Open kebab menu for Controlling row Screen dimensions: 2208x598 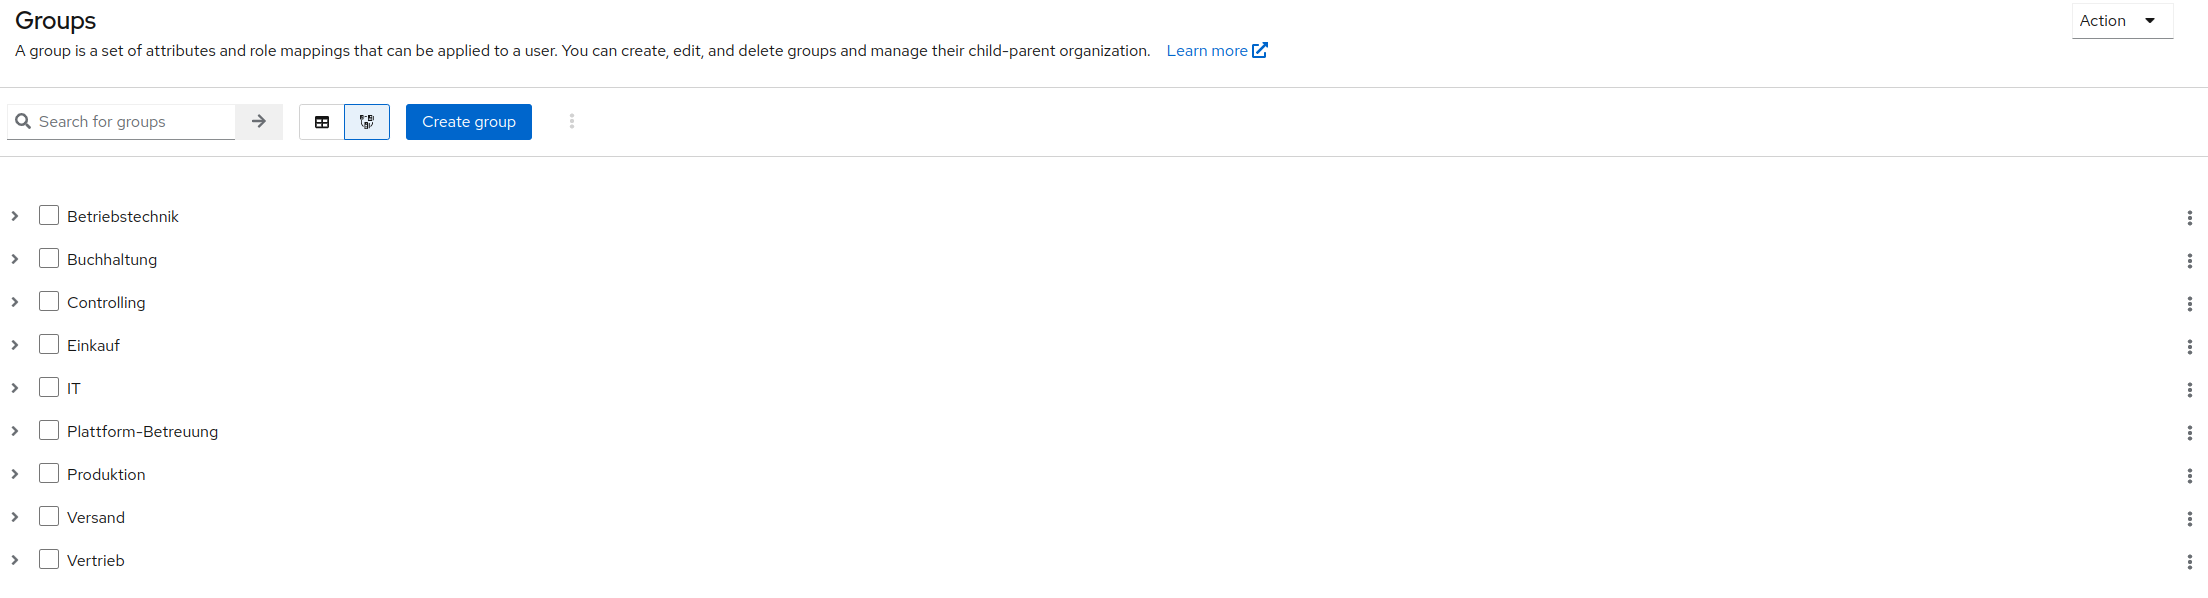(x=2189, y=304)
